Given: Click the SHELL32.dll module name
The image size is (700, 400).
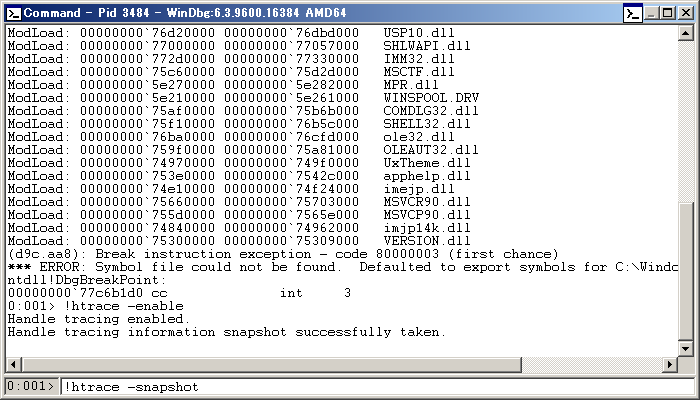Looking at the screenshot, I should point(427,124).
